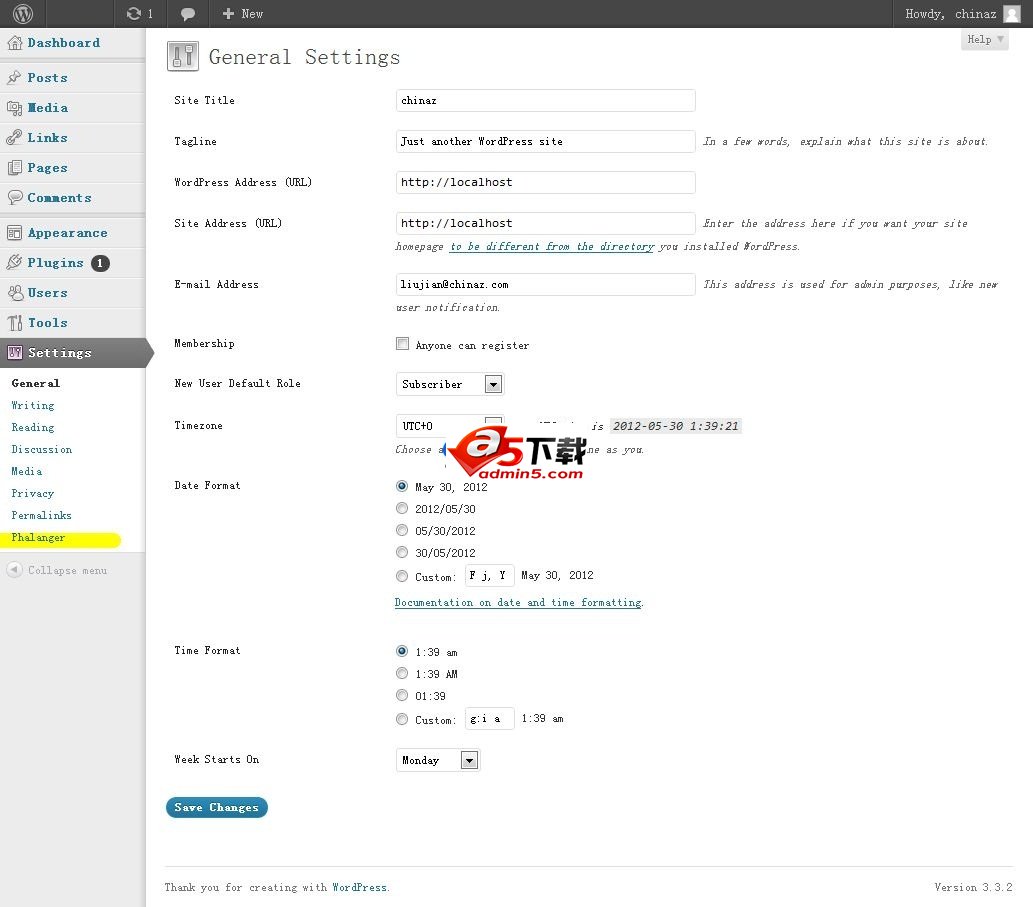Image resolution: width=1033 pixels, height=907 pixels.
Task: Click the WordPress logo icon
Action: 23,14
